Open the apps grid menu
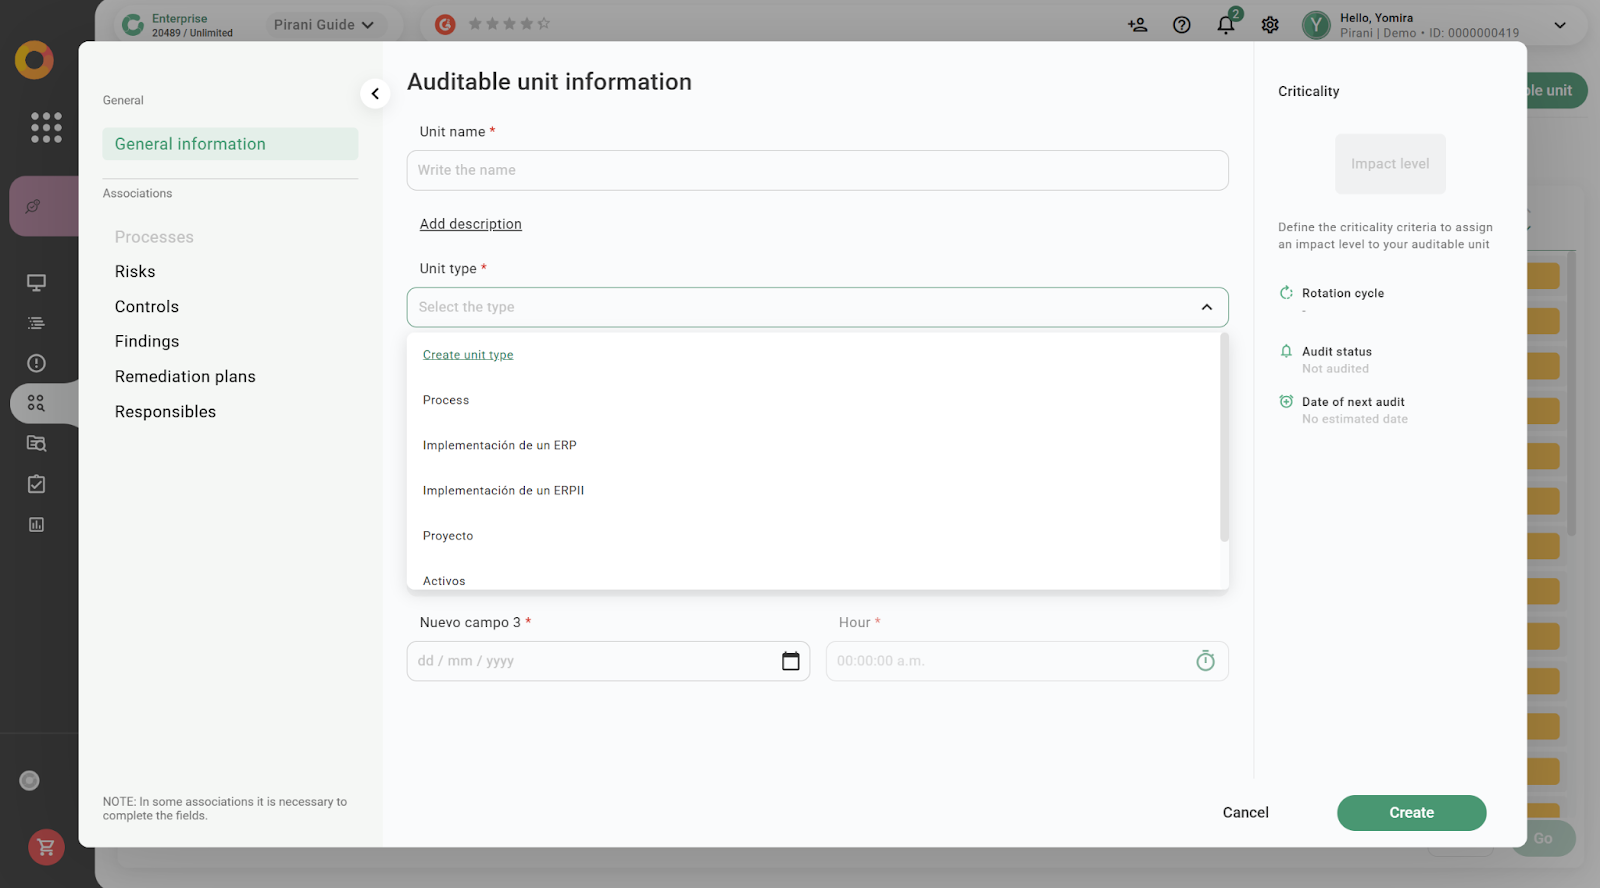Viewport: 1600px width, 888px height. click(x=46, y=127)
